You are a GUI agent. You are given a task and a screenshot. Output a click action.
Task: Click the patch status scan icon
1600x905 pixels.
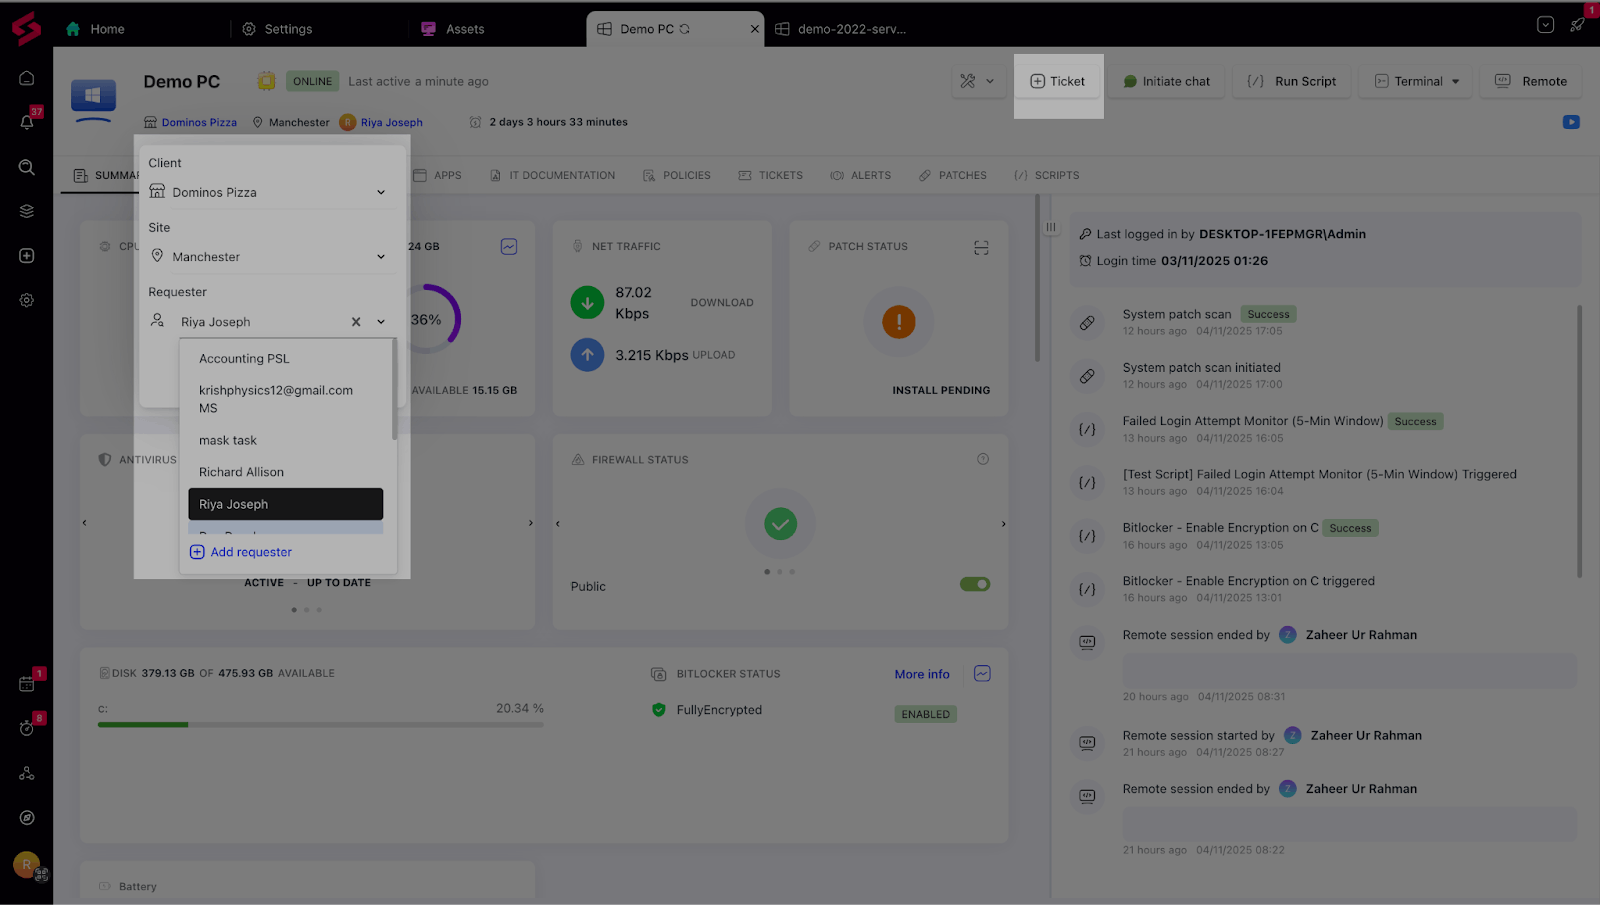click(x=981, y=247)
